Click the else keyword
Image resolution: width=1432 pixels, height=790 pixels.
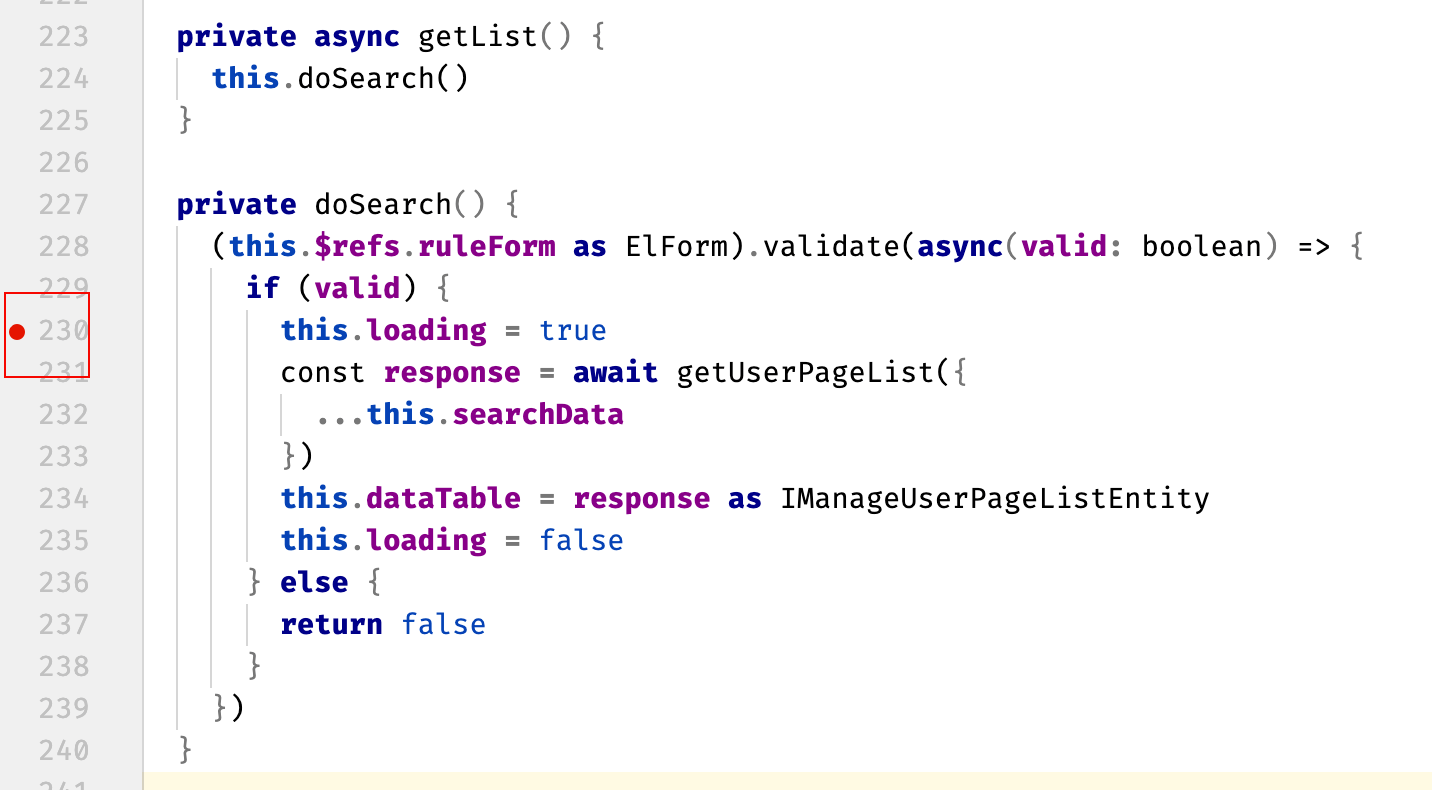314,583
